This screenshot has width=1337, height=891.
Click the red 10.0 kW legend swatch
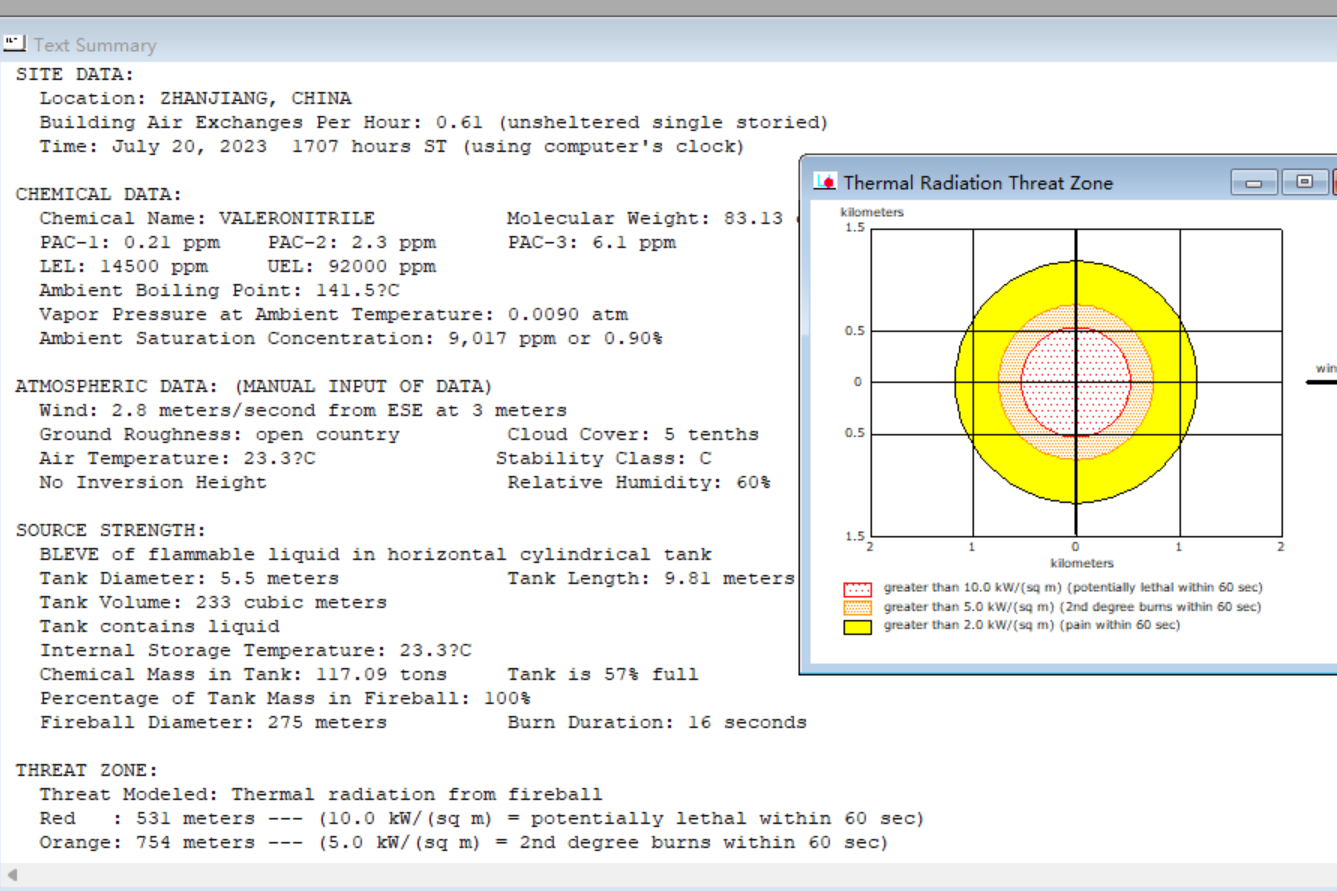pos(857,589)
